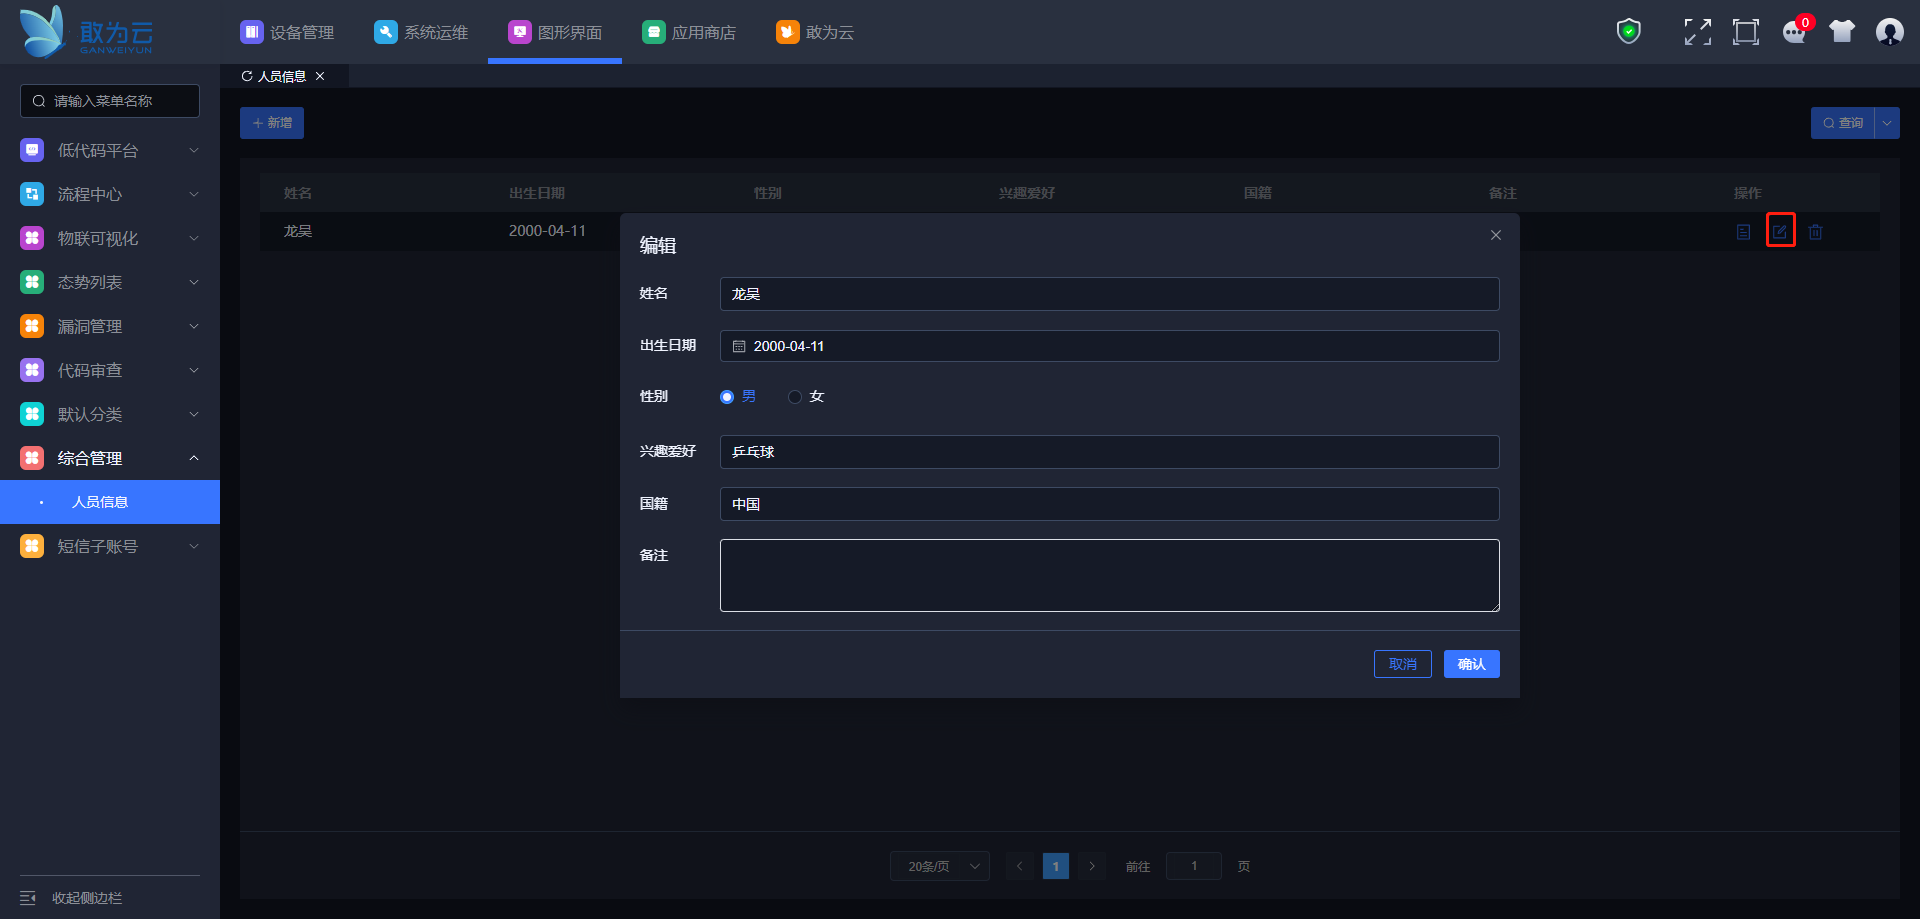
Task: Close the 编辑 dialog with X
Action: coord(1495,235)
